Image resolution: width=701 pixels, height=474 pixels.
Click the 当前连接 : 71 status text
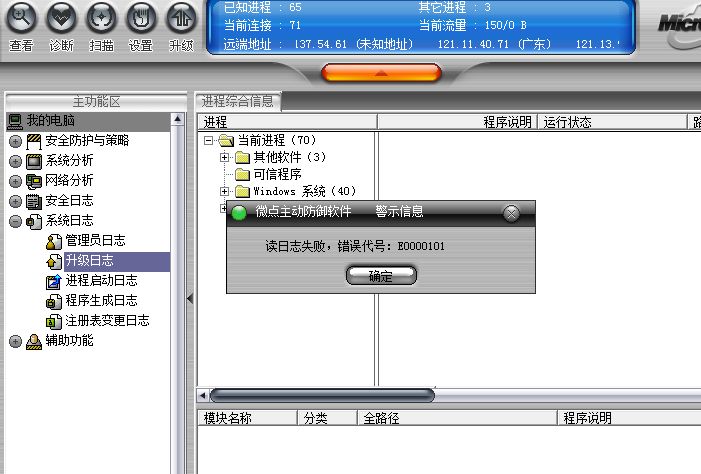262,25
